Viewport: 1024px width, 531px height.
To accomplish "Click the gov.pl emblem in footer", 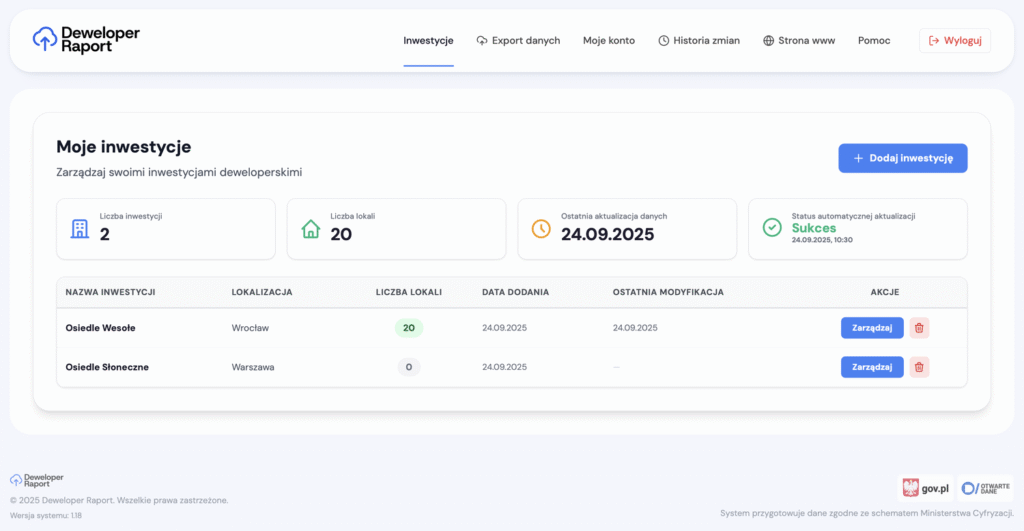I will 925,488.
